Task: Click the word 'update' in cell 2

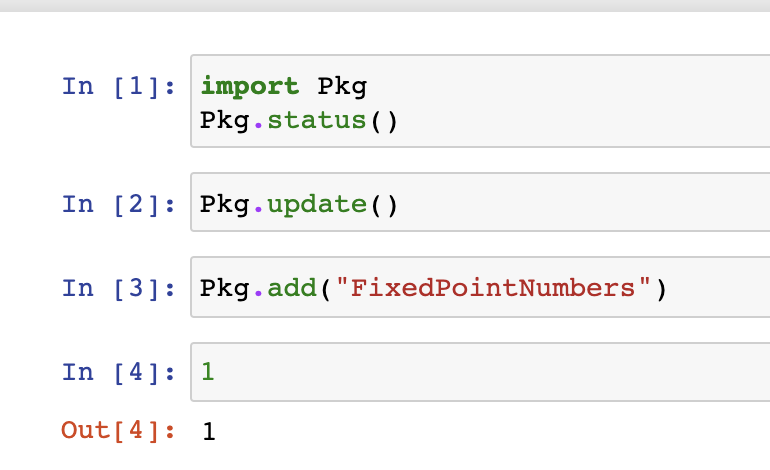Action: point(317,204)
